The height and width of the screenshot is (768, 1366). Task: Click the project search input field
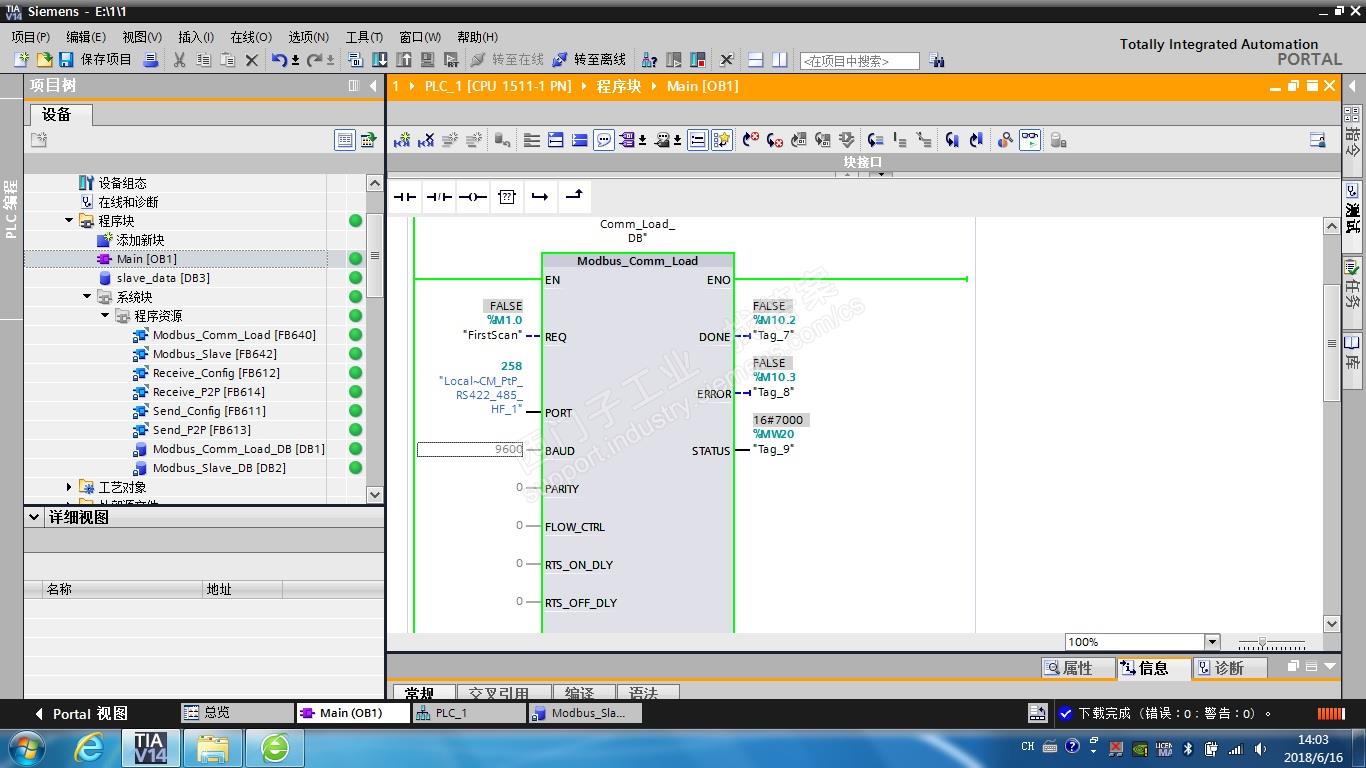click(859, 61)
